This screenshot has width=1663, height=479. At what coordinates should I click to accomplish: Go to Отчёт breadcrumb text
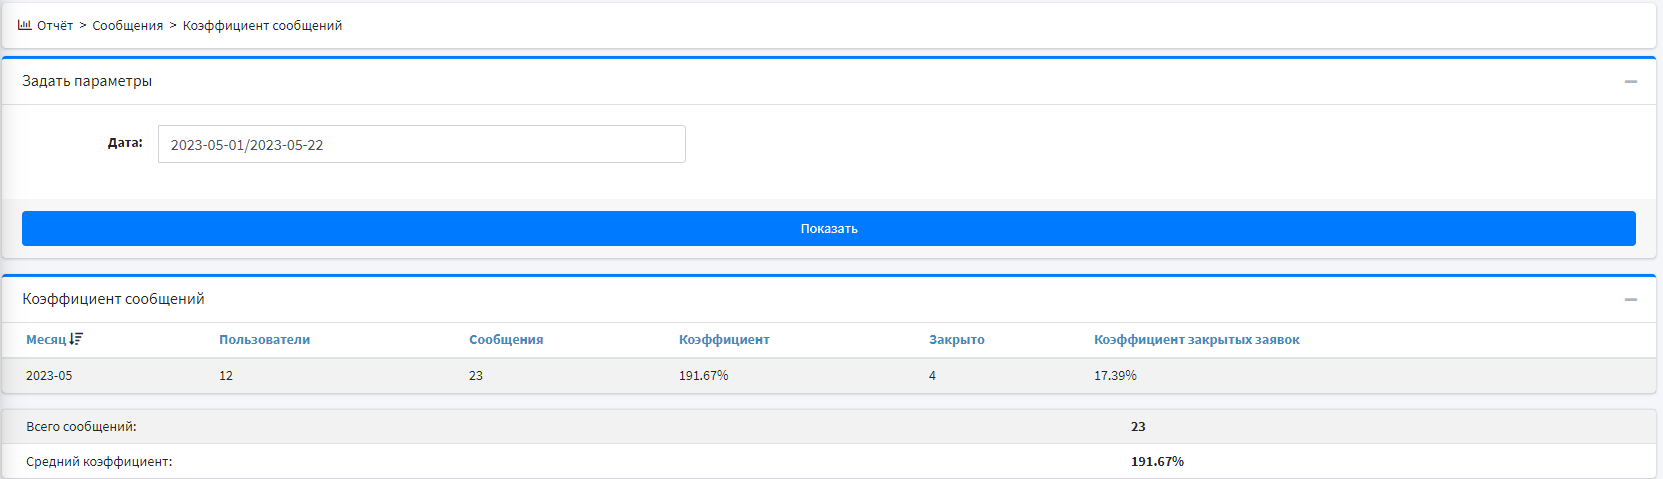(x=55, y=26)
